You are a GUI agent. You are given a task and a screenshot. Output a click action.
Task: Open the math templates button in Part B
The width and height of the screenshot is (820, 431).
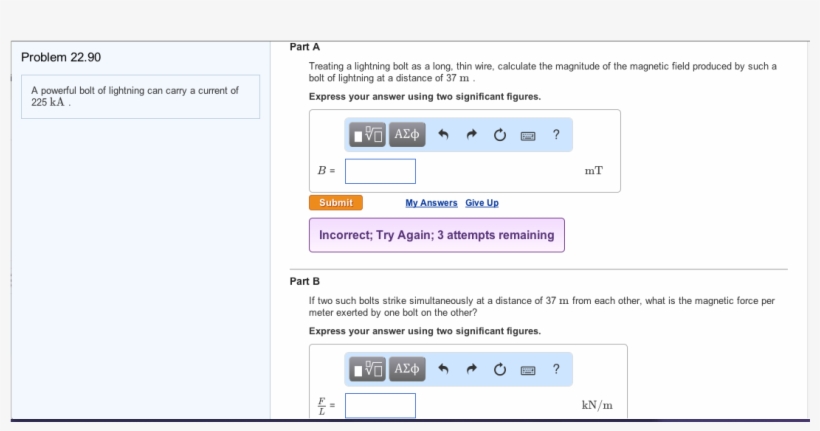click(368, 369)
